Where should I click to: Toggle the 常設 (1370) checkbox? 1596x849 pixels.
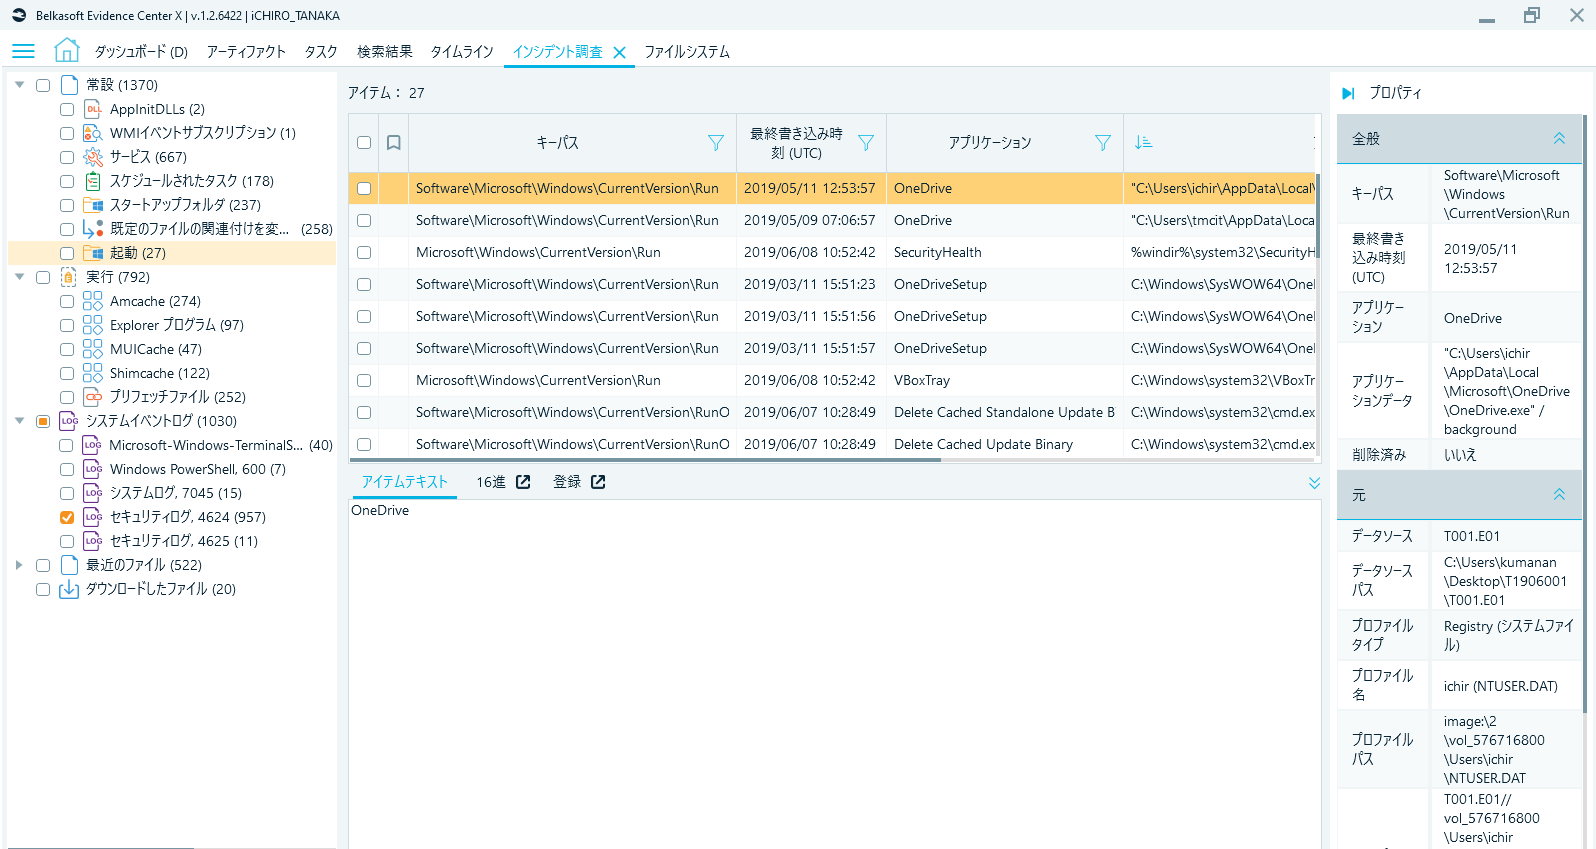(43, 85)
